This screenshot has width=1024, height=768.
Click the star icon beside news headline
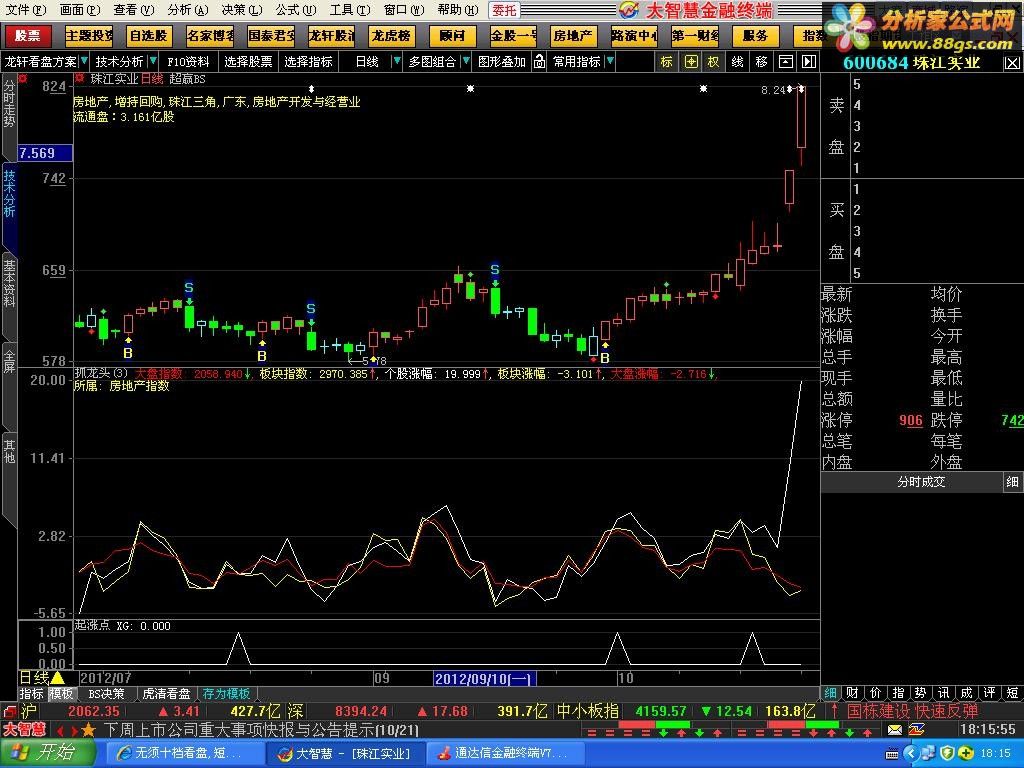tap(89, 729)
